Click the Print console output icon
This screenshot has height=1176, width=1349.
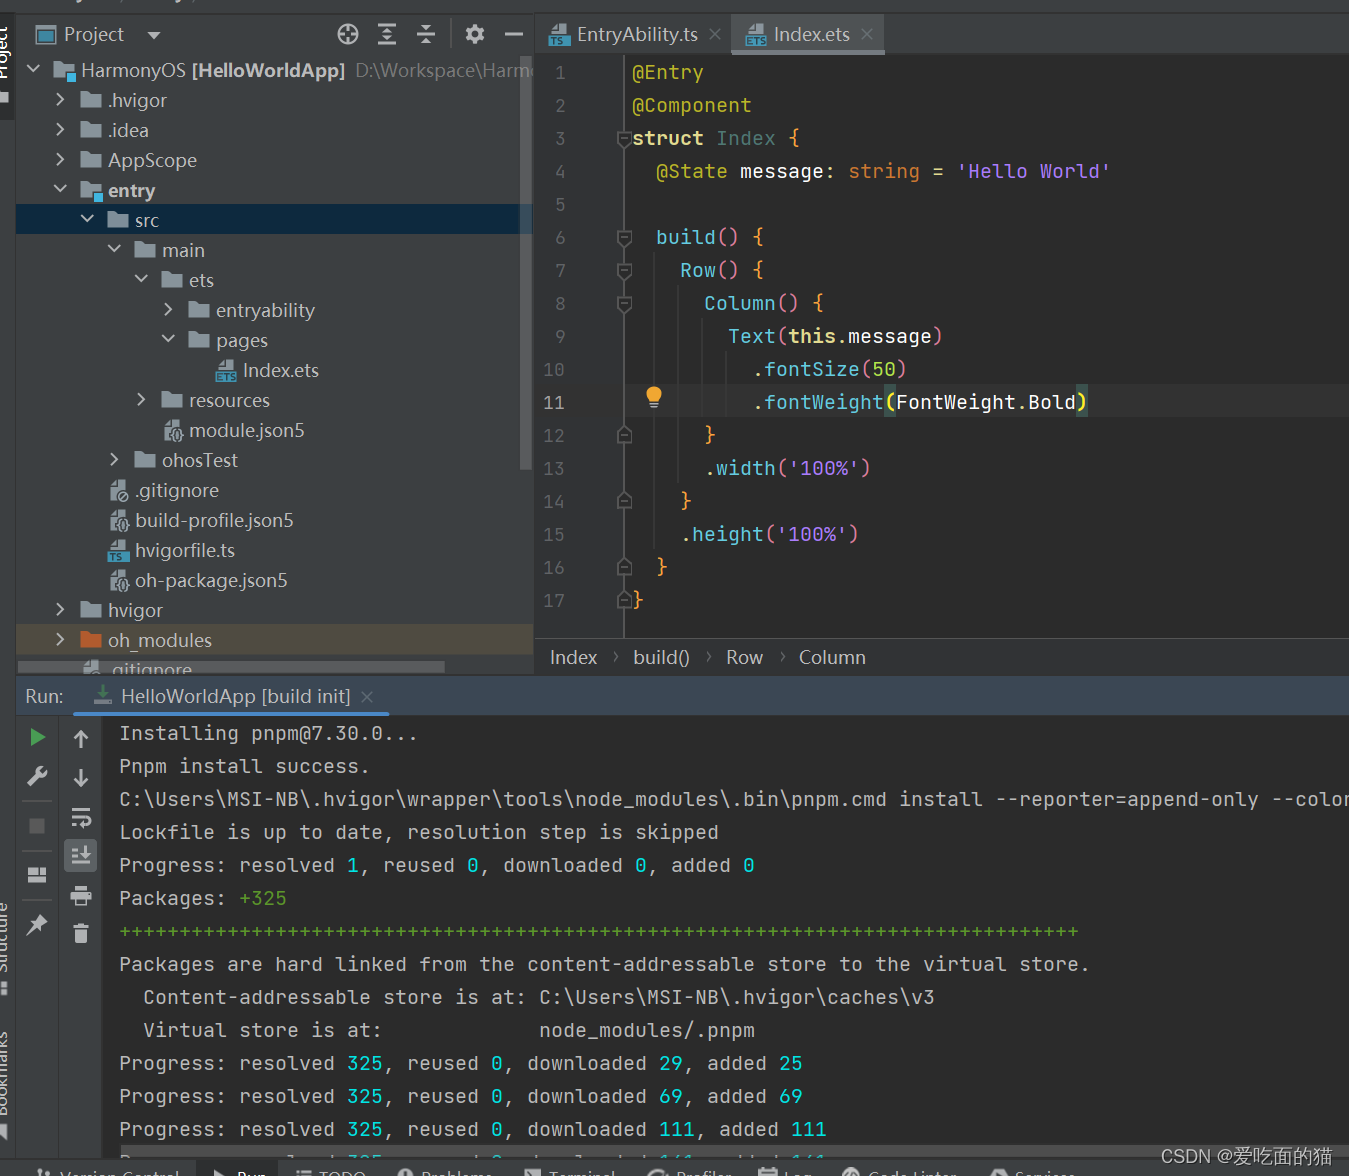click(x=81, y=895)
